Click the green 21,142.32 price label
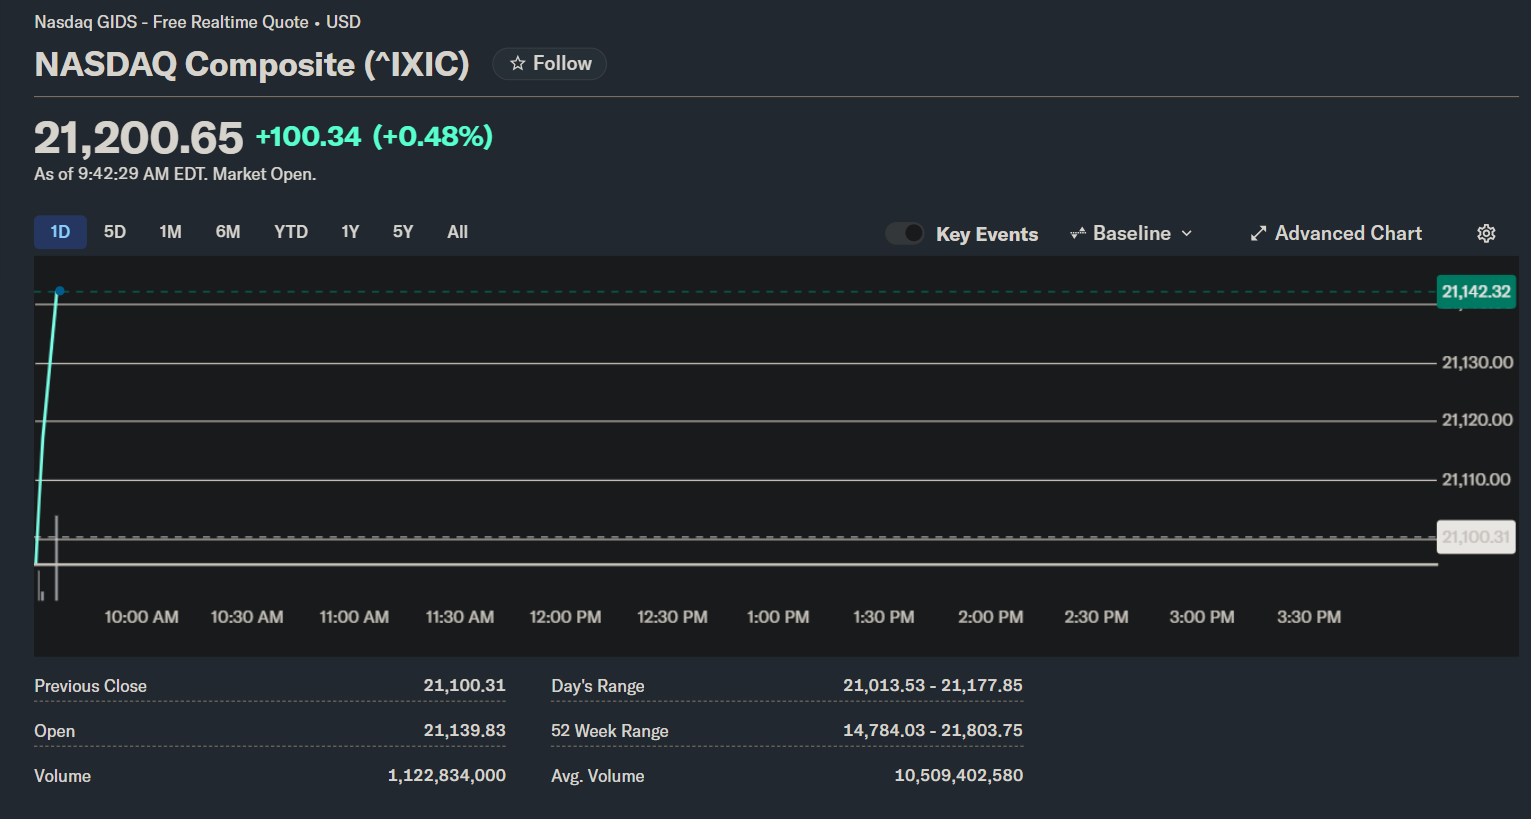1531x819 pixels. [1476, 292]
